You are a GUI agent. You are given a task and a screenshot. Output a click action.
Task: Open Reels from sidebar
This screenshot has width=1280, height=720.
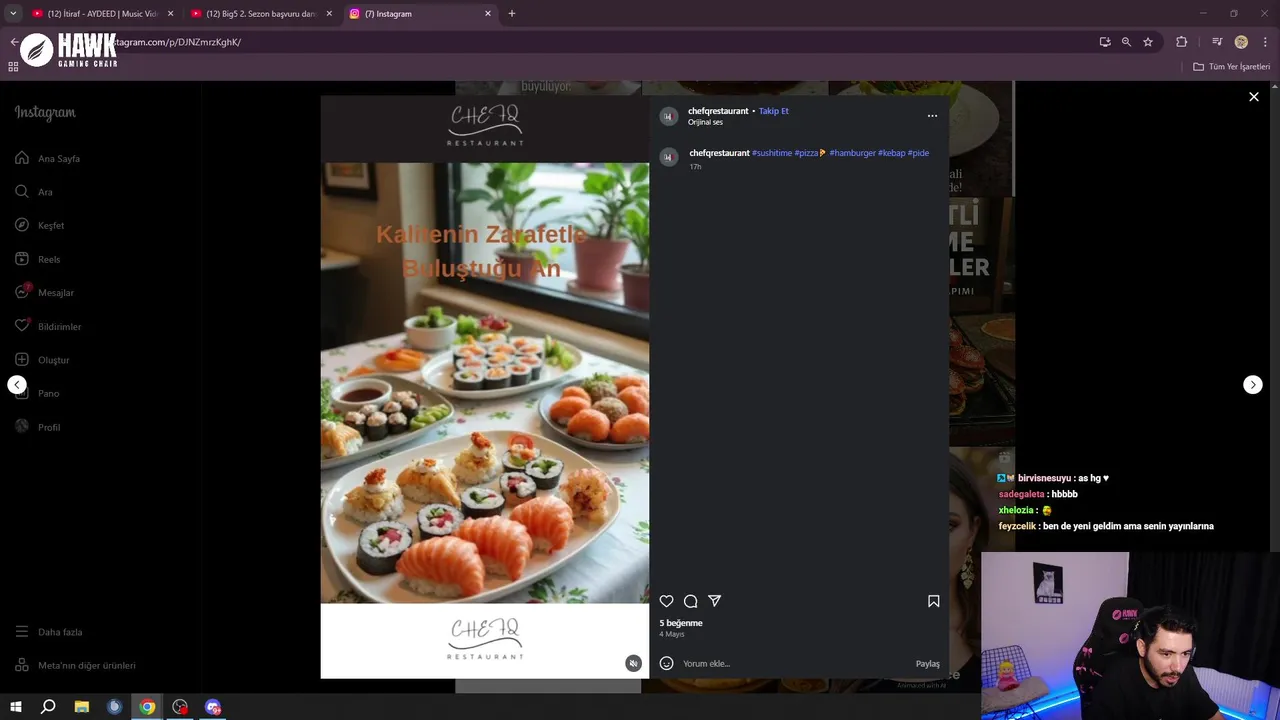click(38, 259)
